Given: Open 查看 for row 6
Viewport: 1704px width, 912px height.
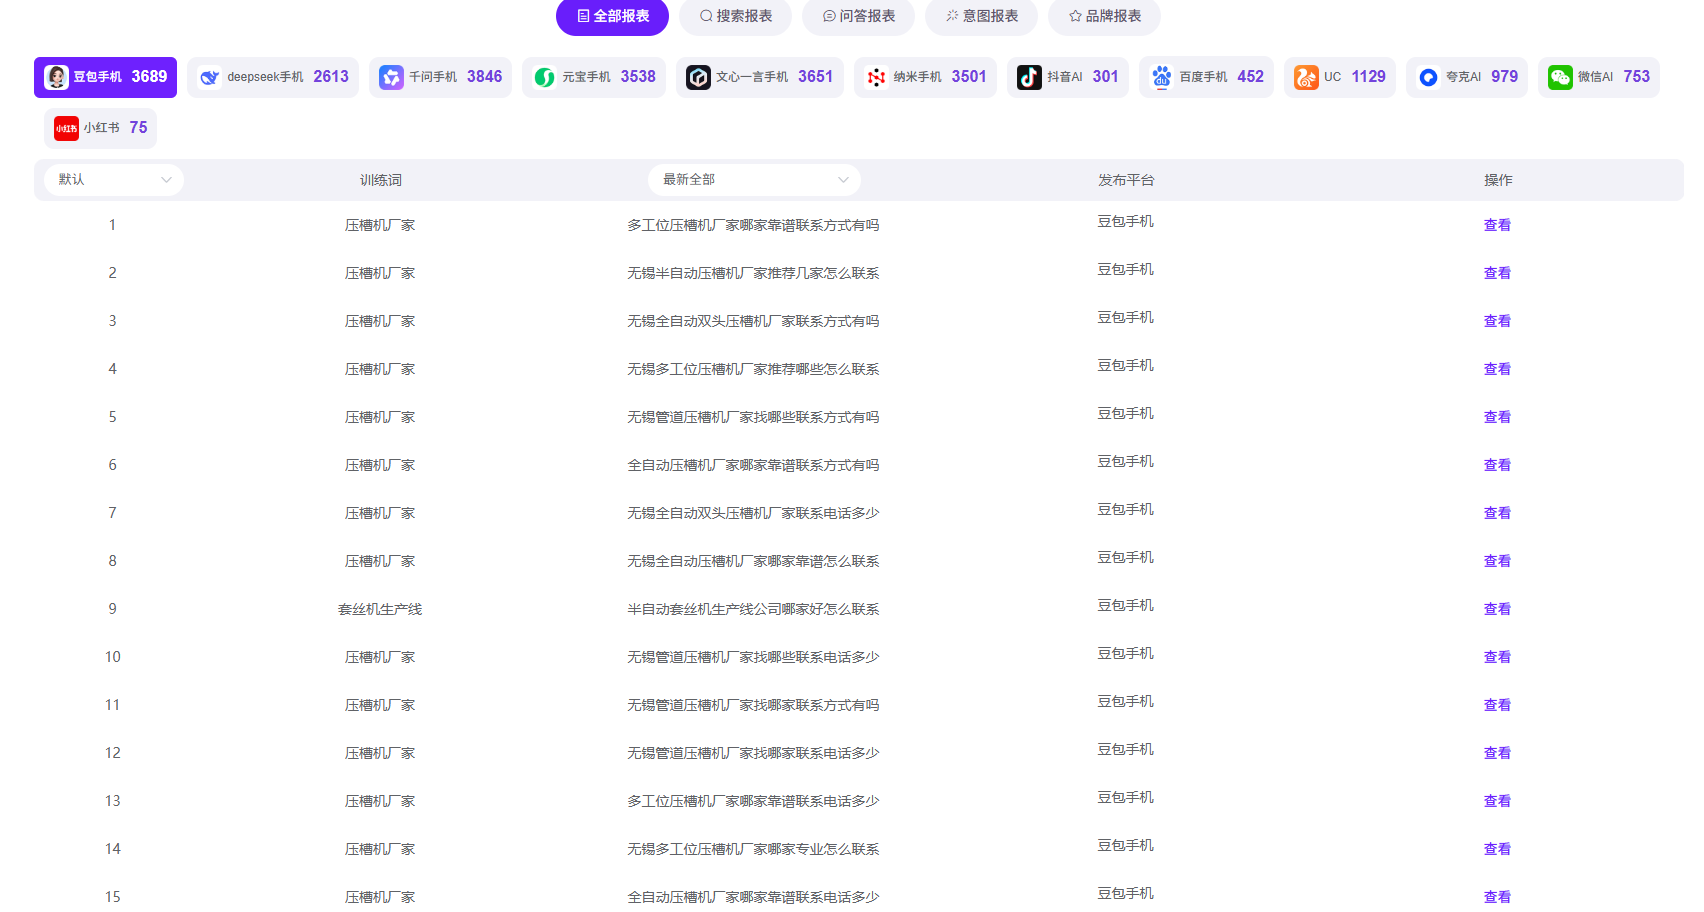Looking at the screenshot, I should [x=1497, y=465].
